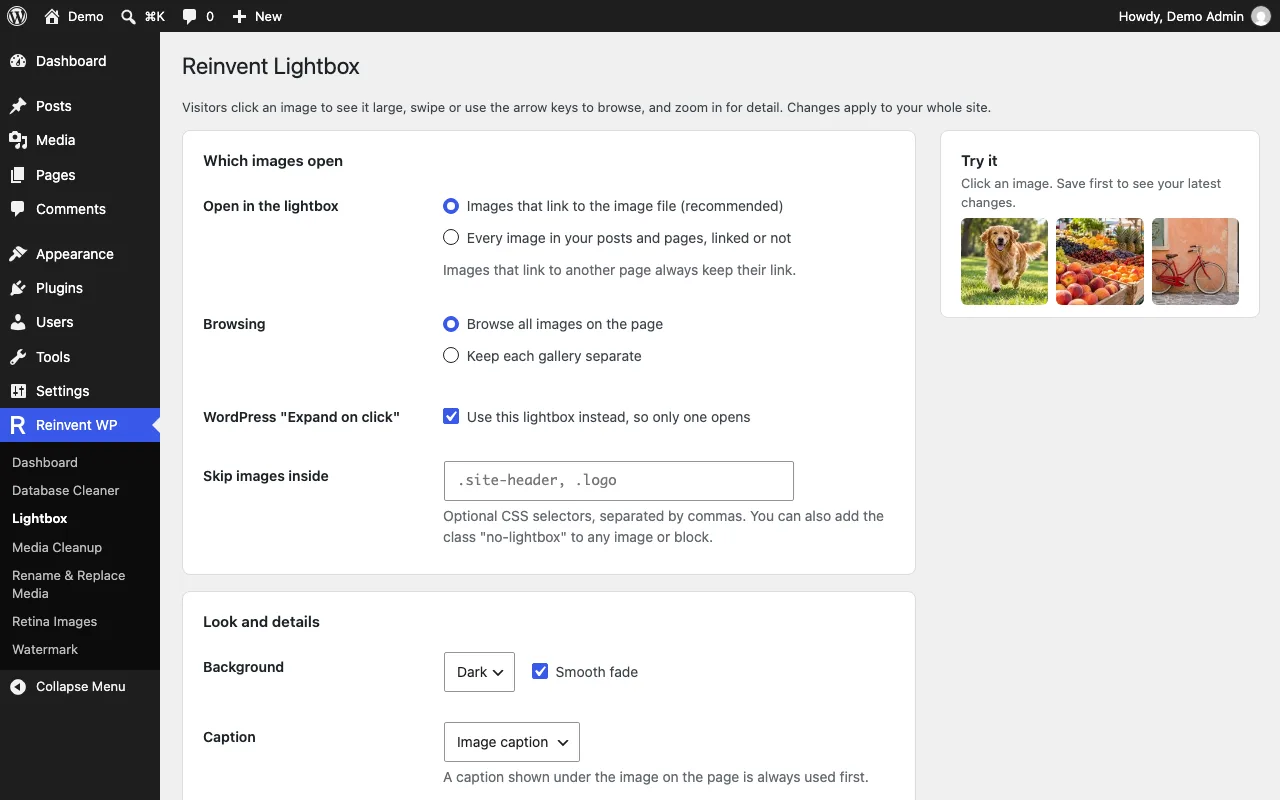
Task: Uncheck the Smooth fade checkbox
Action: (x=540, y=672)
